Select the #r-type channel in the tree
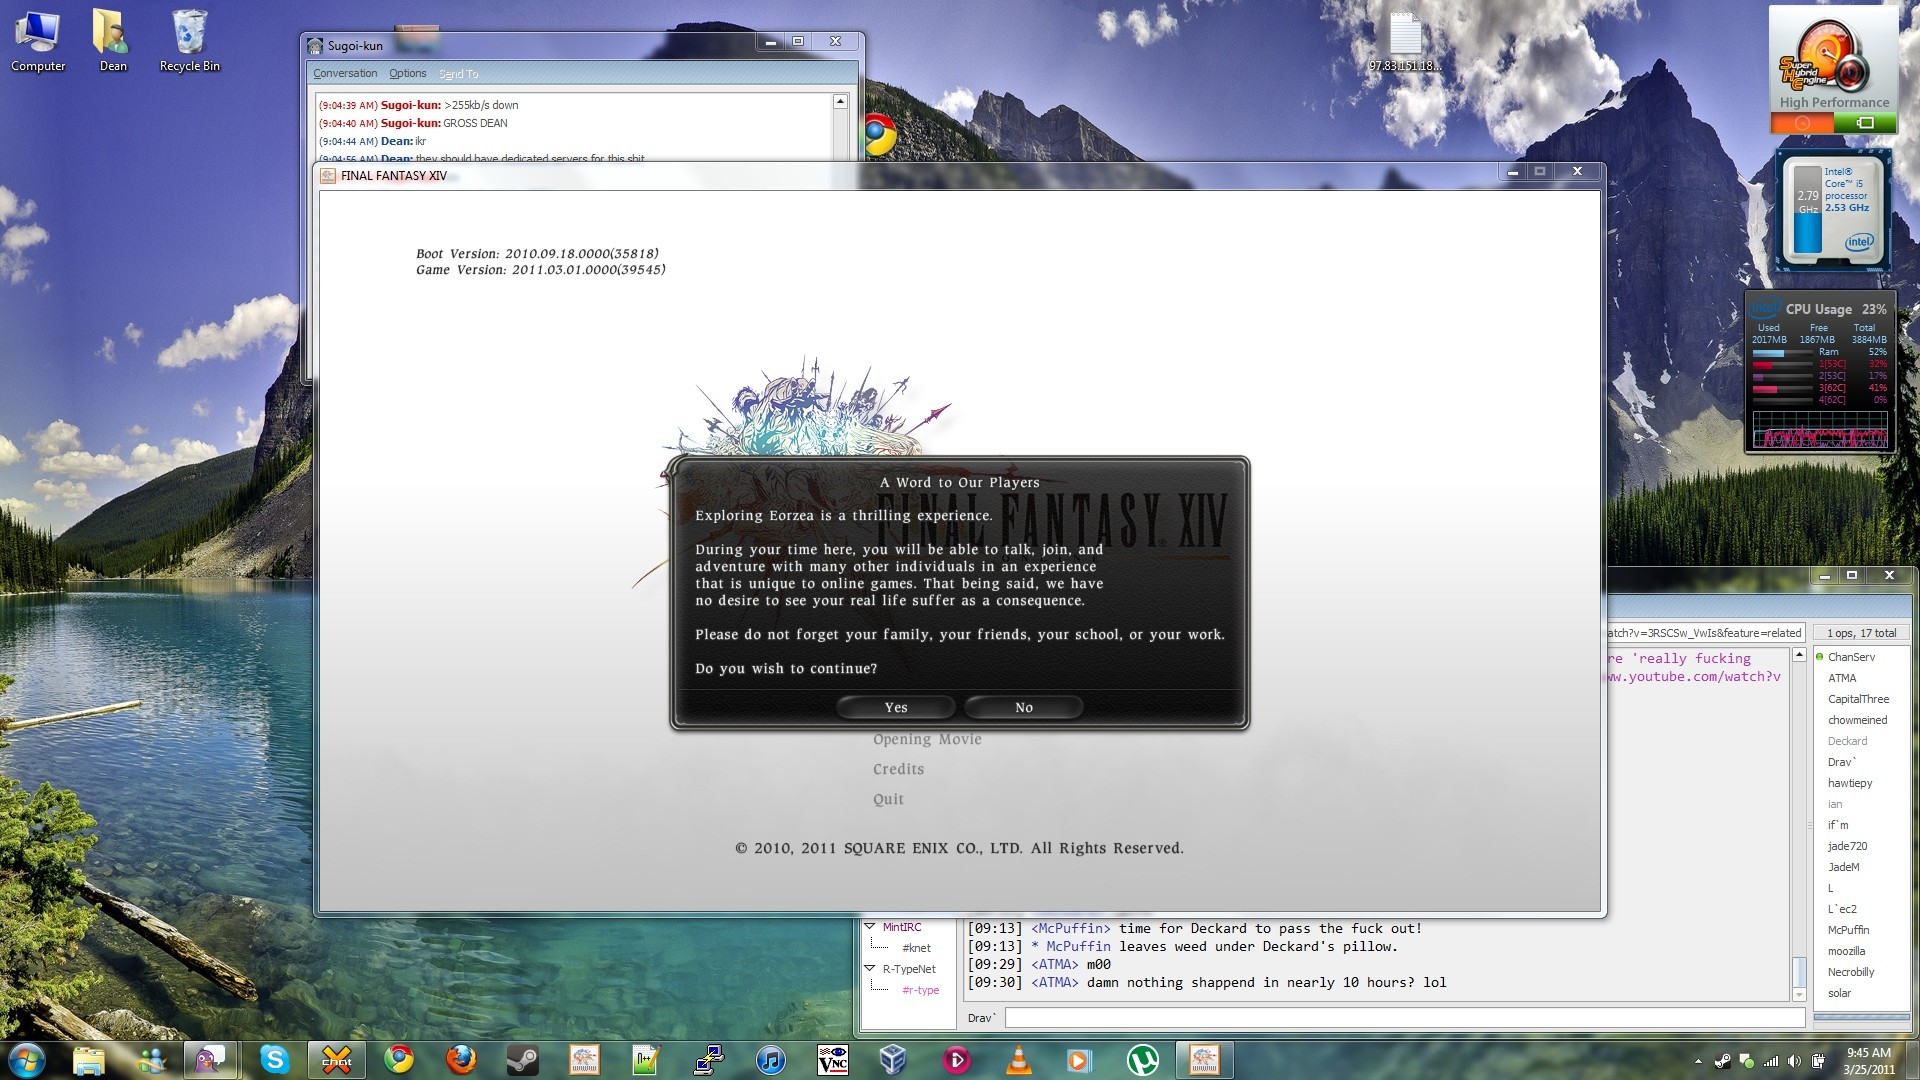1920x1080 pixels. pos(920,990)
